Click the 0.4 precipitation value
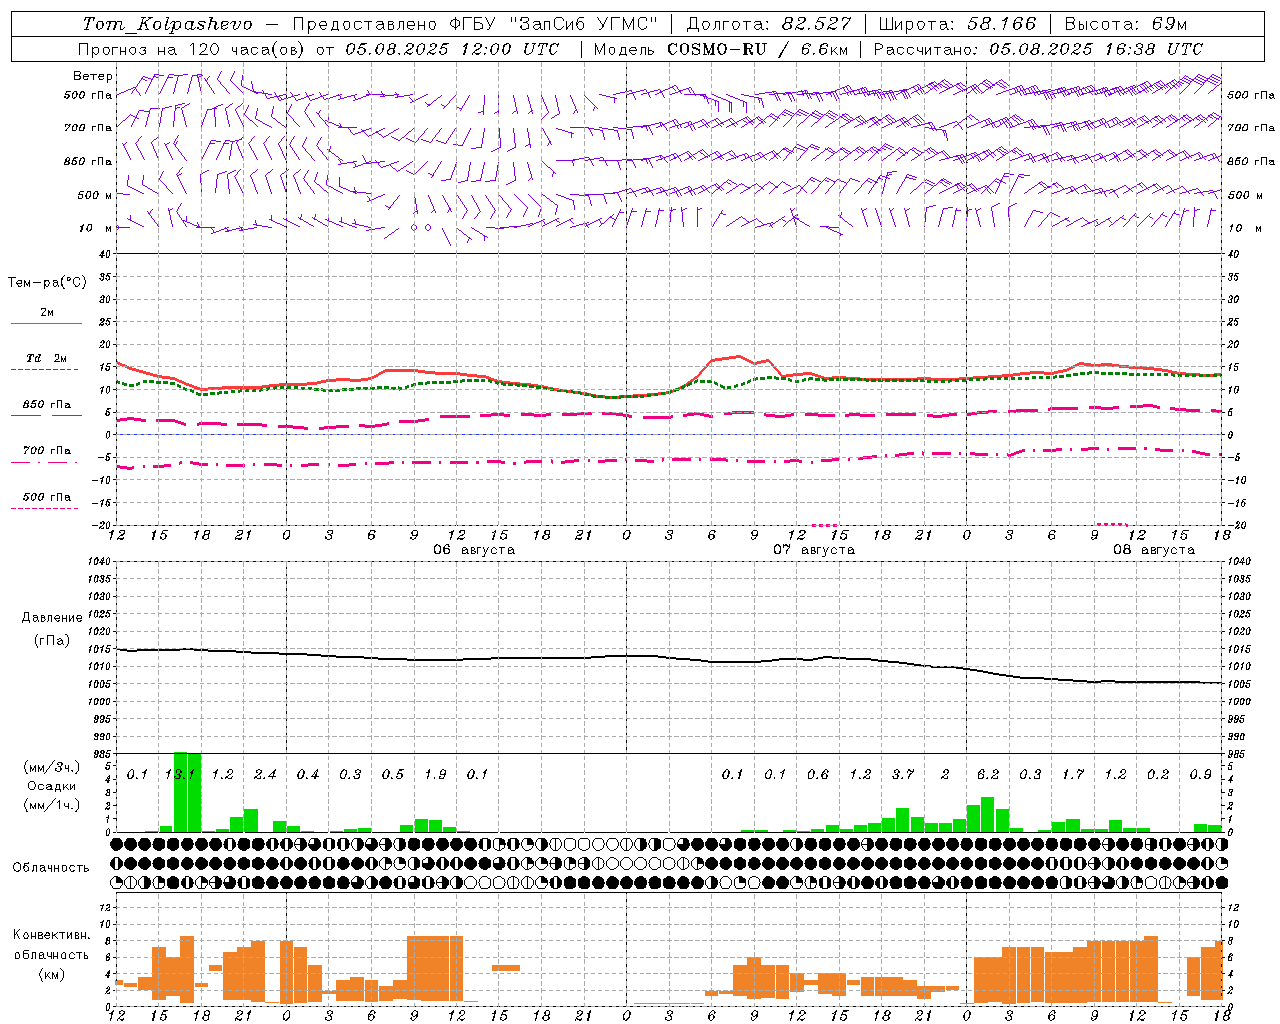This screenshot has width=1280, height=1024. click(308, 775)
